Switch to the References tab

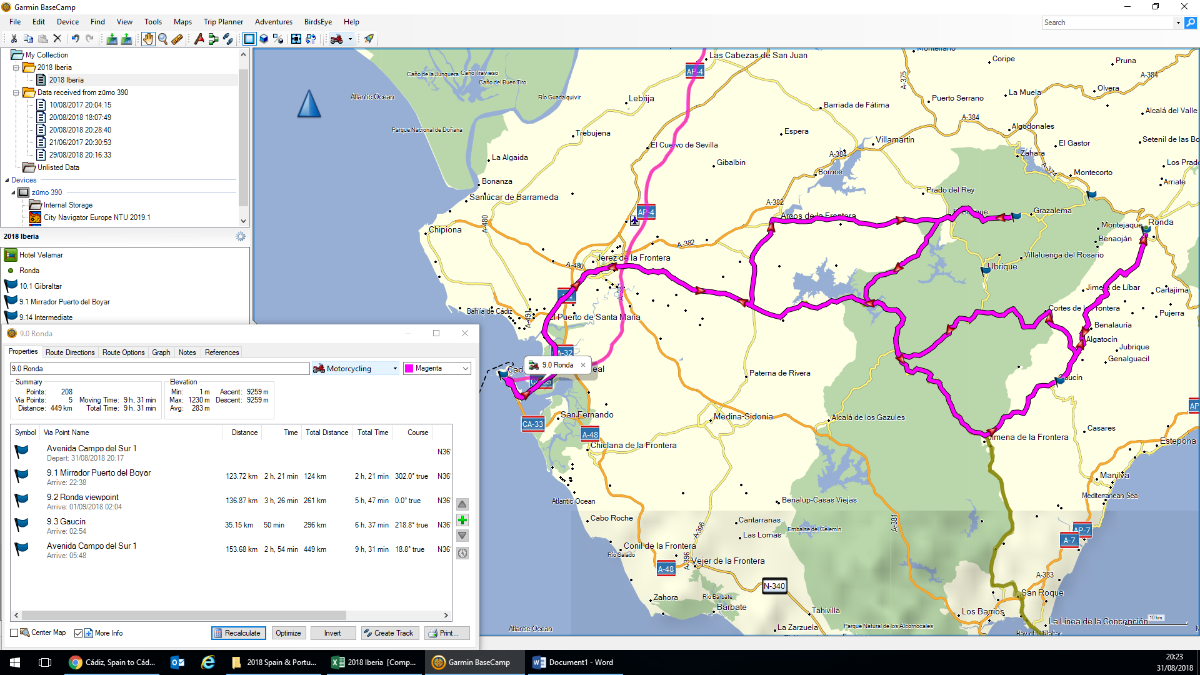click(x=222, y=352)
